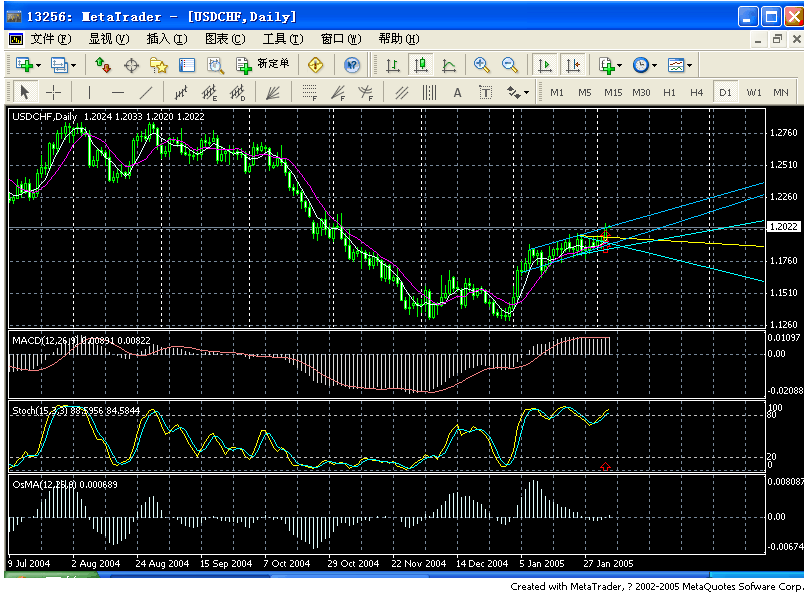Click the 新定单 new order button
Screen dimensions: 811x594
coord(263,65)
